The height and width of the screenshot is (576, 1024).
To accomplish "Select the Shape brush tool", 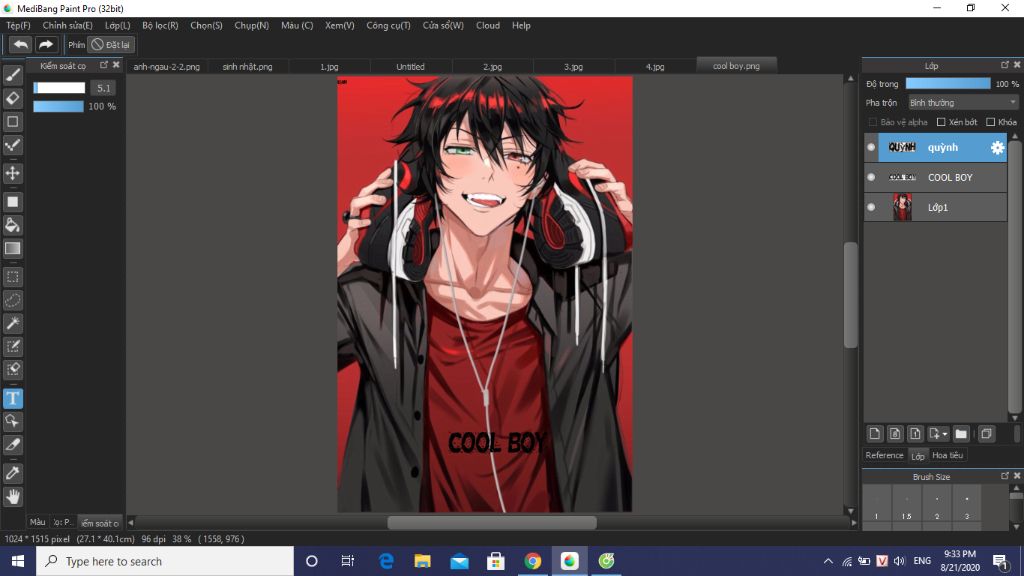I will point(12,121).
